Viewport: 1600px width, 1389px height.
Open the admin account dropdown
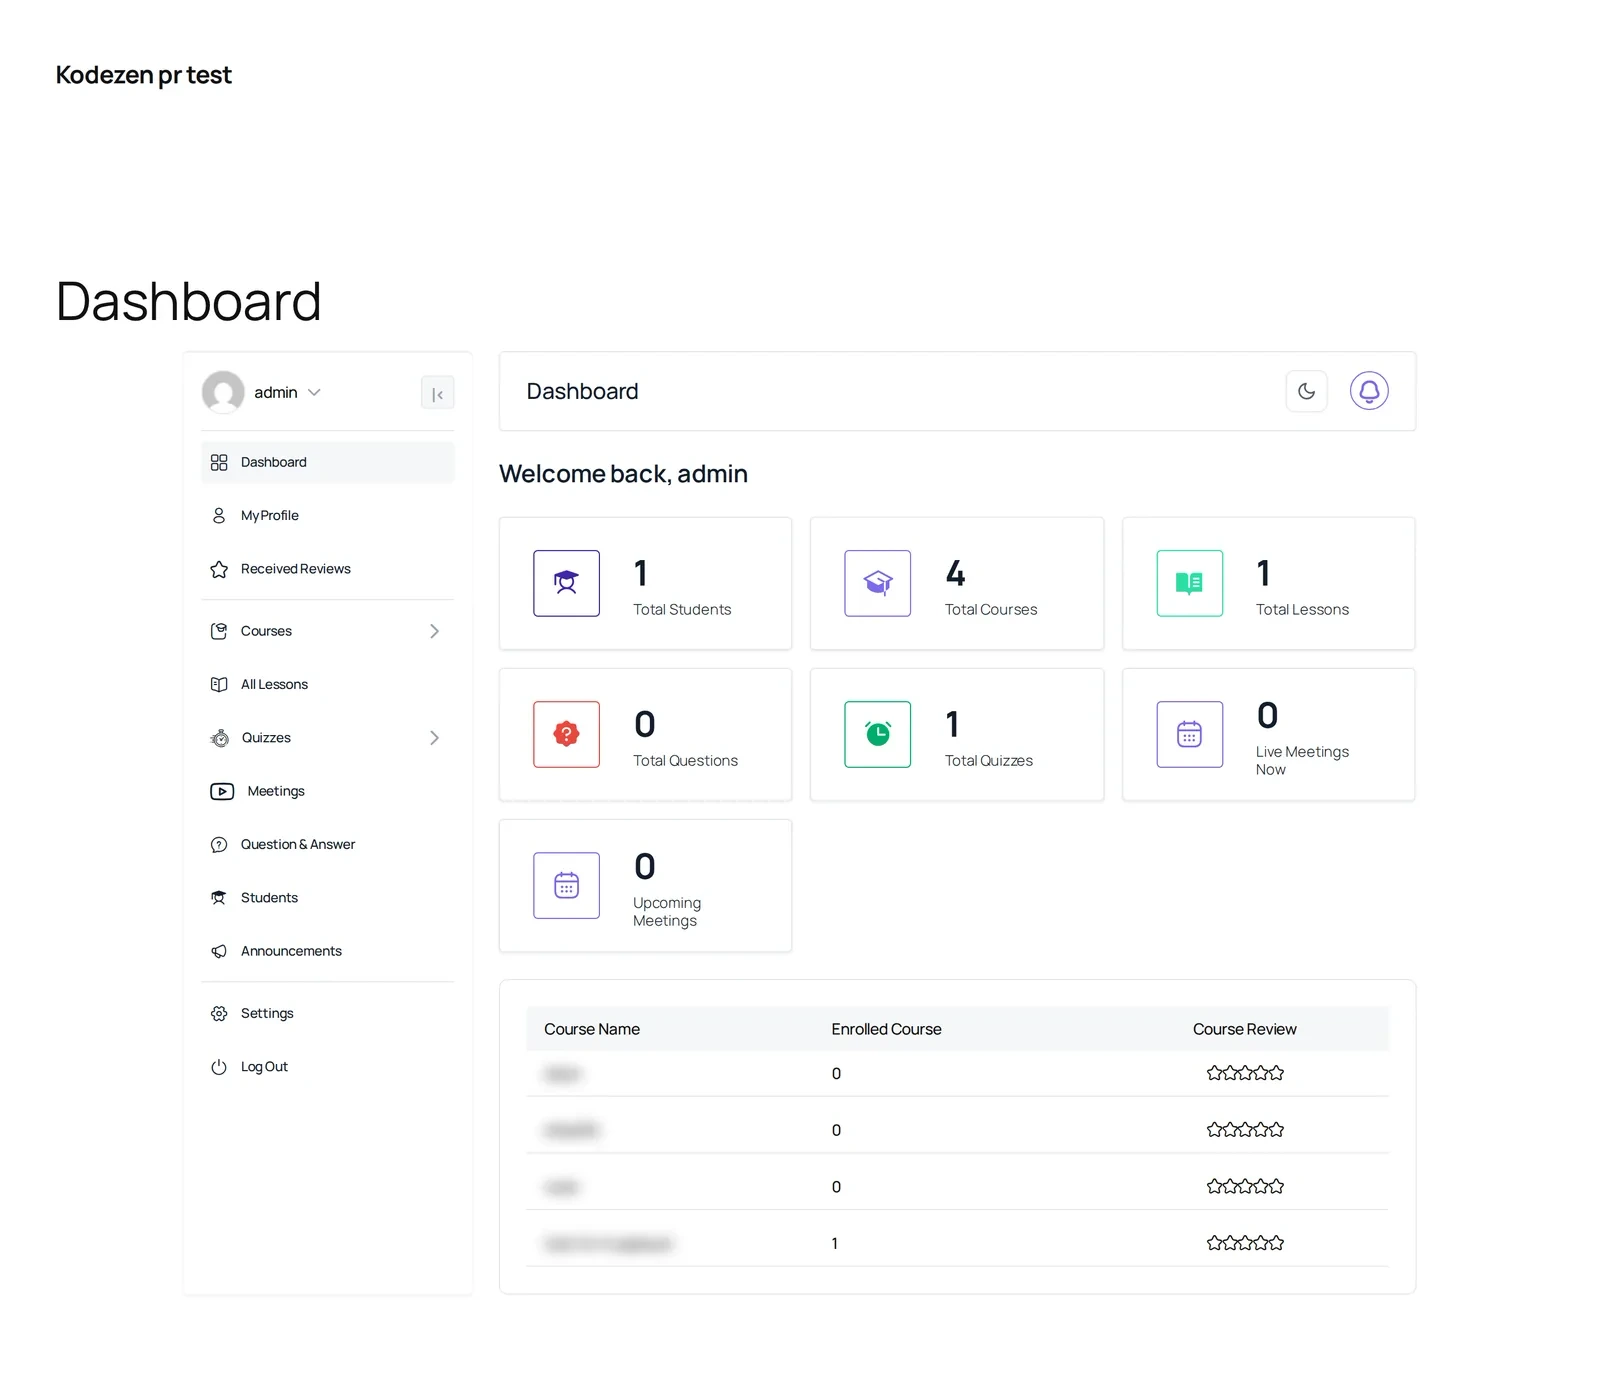(287, 392)
